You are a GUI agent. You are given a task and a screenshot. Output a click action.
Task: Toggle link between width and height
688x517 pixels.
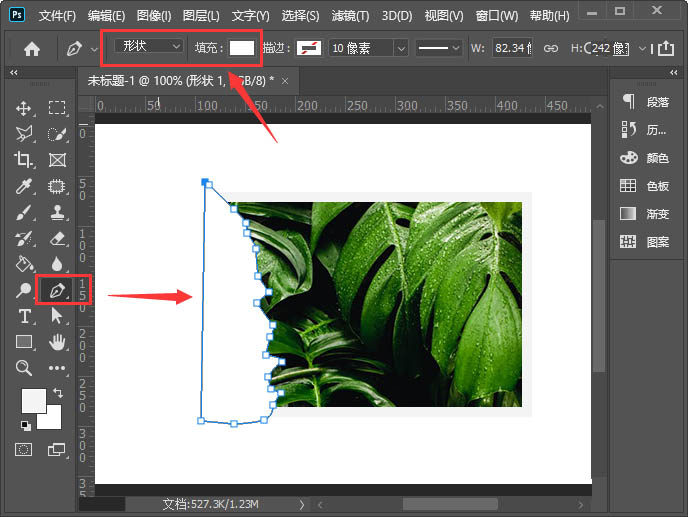pos(551,48)
